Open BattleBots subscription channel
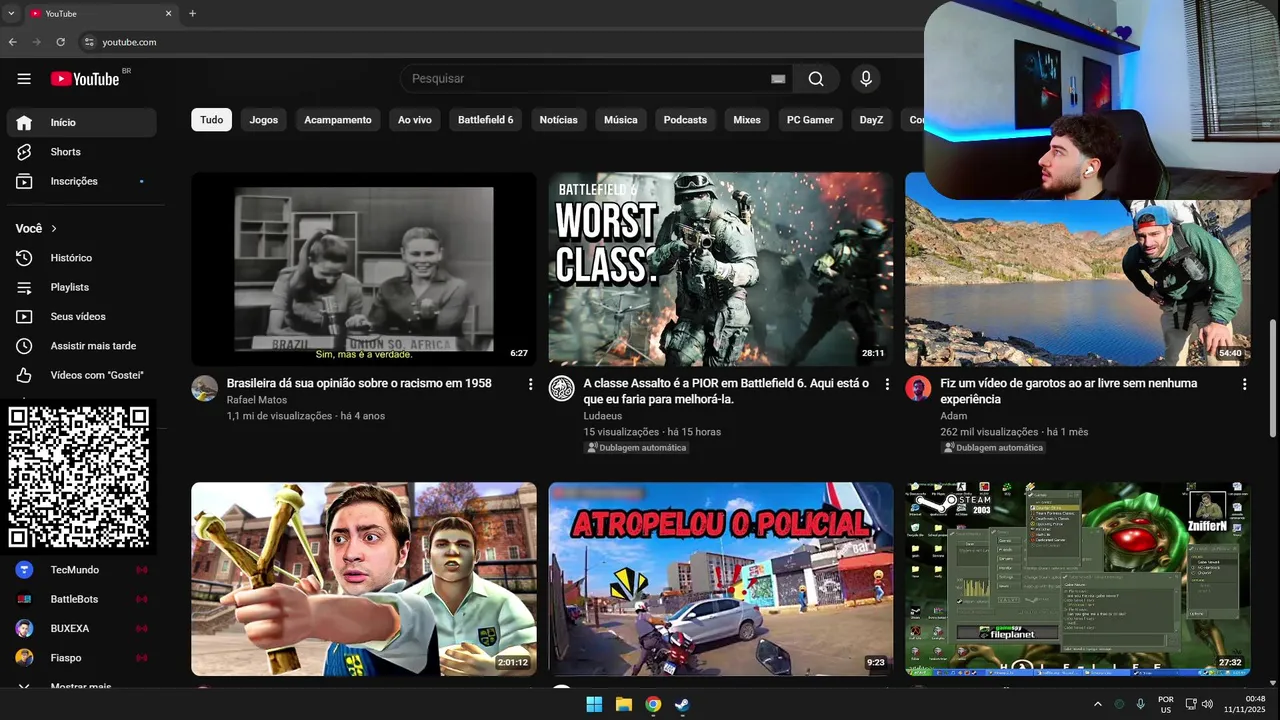Image resolution: width=1280 pixels, height=720 pixels. [x=81, y=599]
